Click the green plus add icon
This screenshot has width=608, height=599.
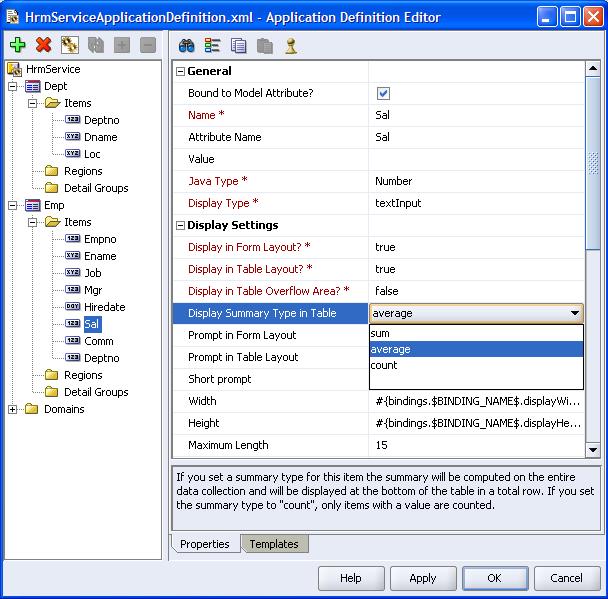(x=17, y=45)
